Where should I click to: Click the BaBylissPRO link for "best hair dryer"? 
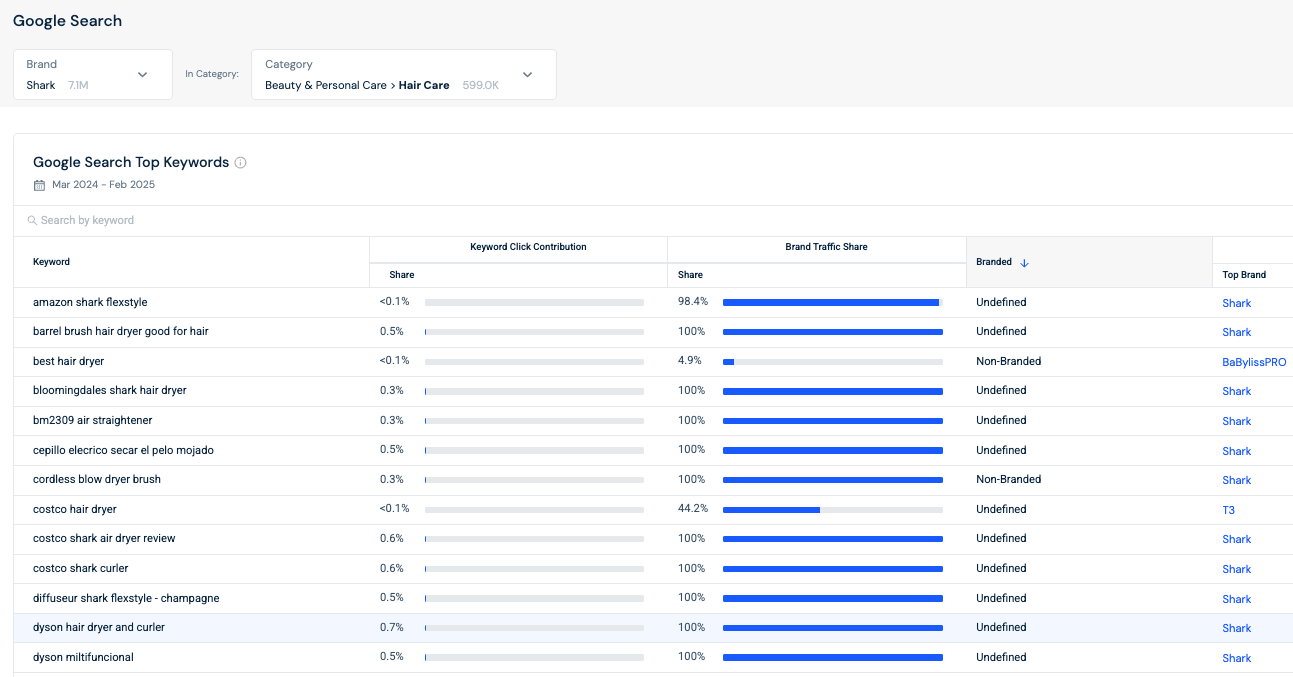[x=1253, y=361]
